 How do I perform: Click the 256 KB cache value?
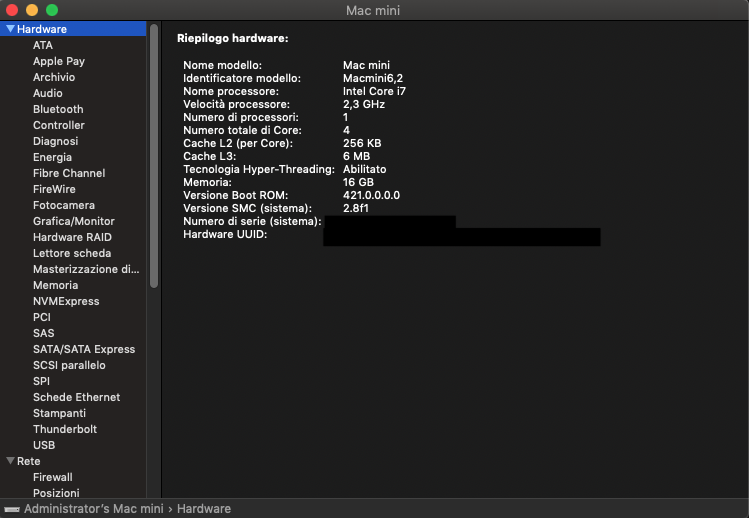coord(362,143)
